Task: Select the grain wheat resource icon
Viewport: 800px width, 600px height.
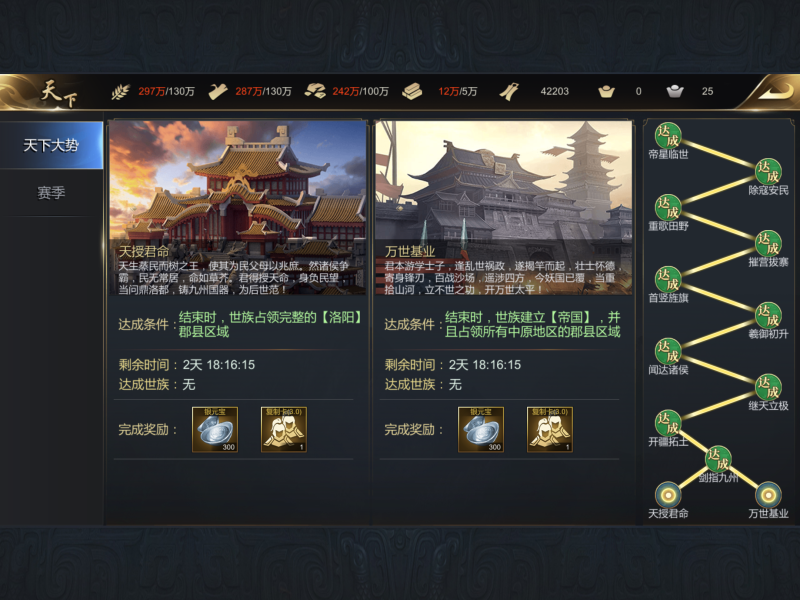Action: click(120, 92)
